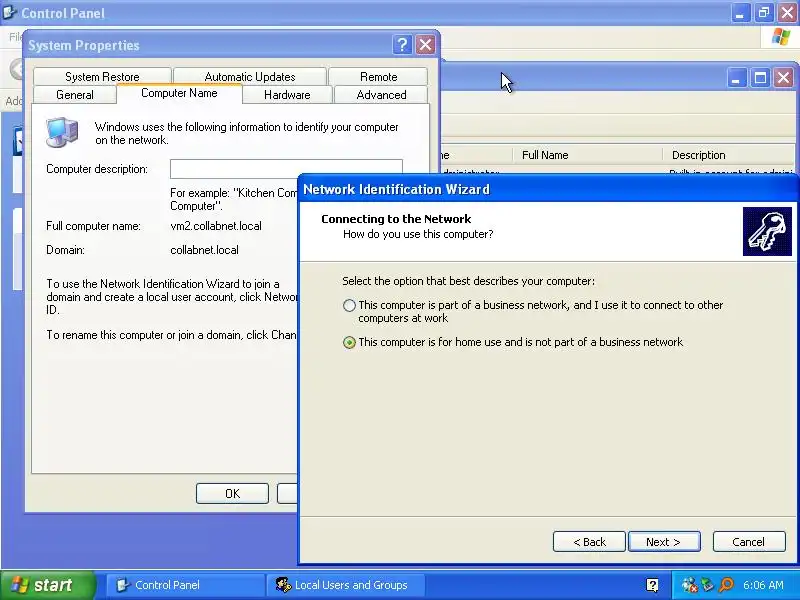Minimize the Control Panel window
This screenshot has height=600, width=800.
coord(740,13)
